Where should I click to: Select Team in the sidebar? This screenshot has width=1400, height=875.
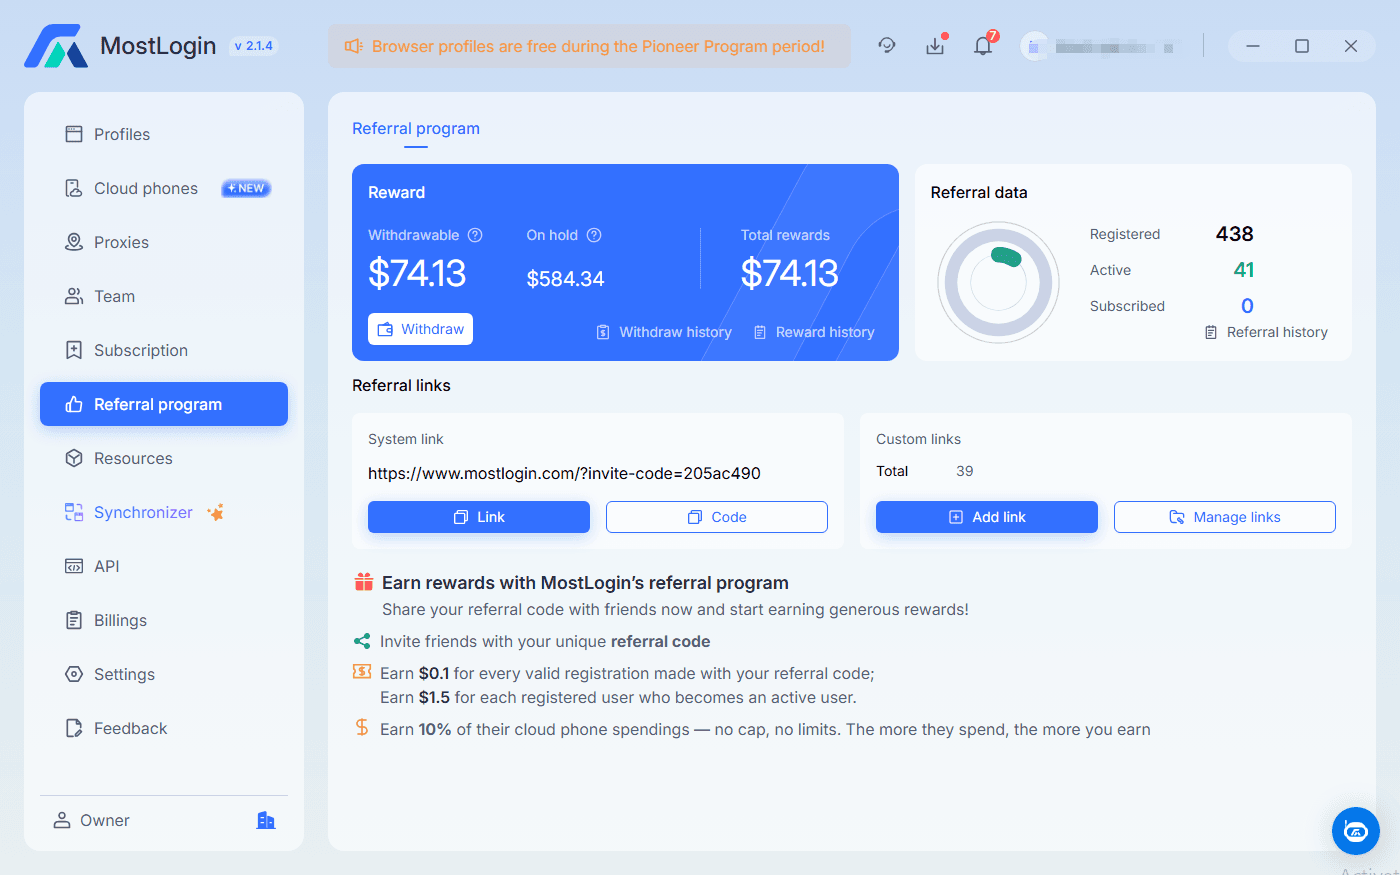[164, 296]
